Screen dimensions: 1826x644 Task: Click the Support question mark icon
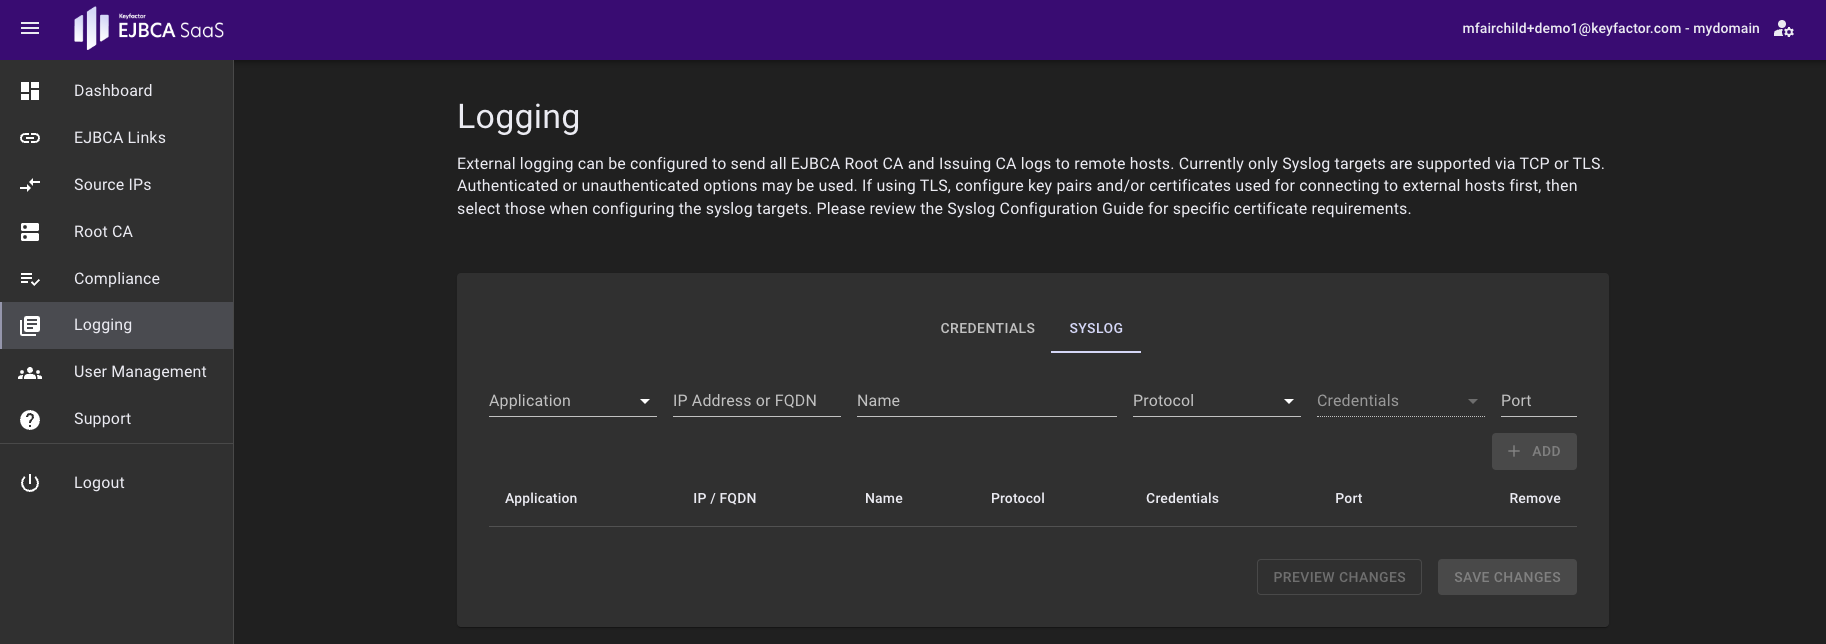30,420
